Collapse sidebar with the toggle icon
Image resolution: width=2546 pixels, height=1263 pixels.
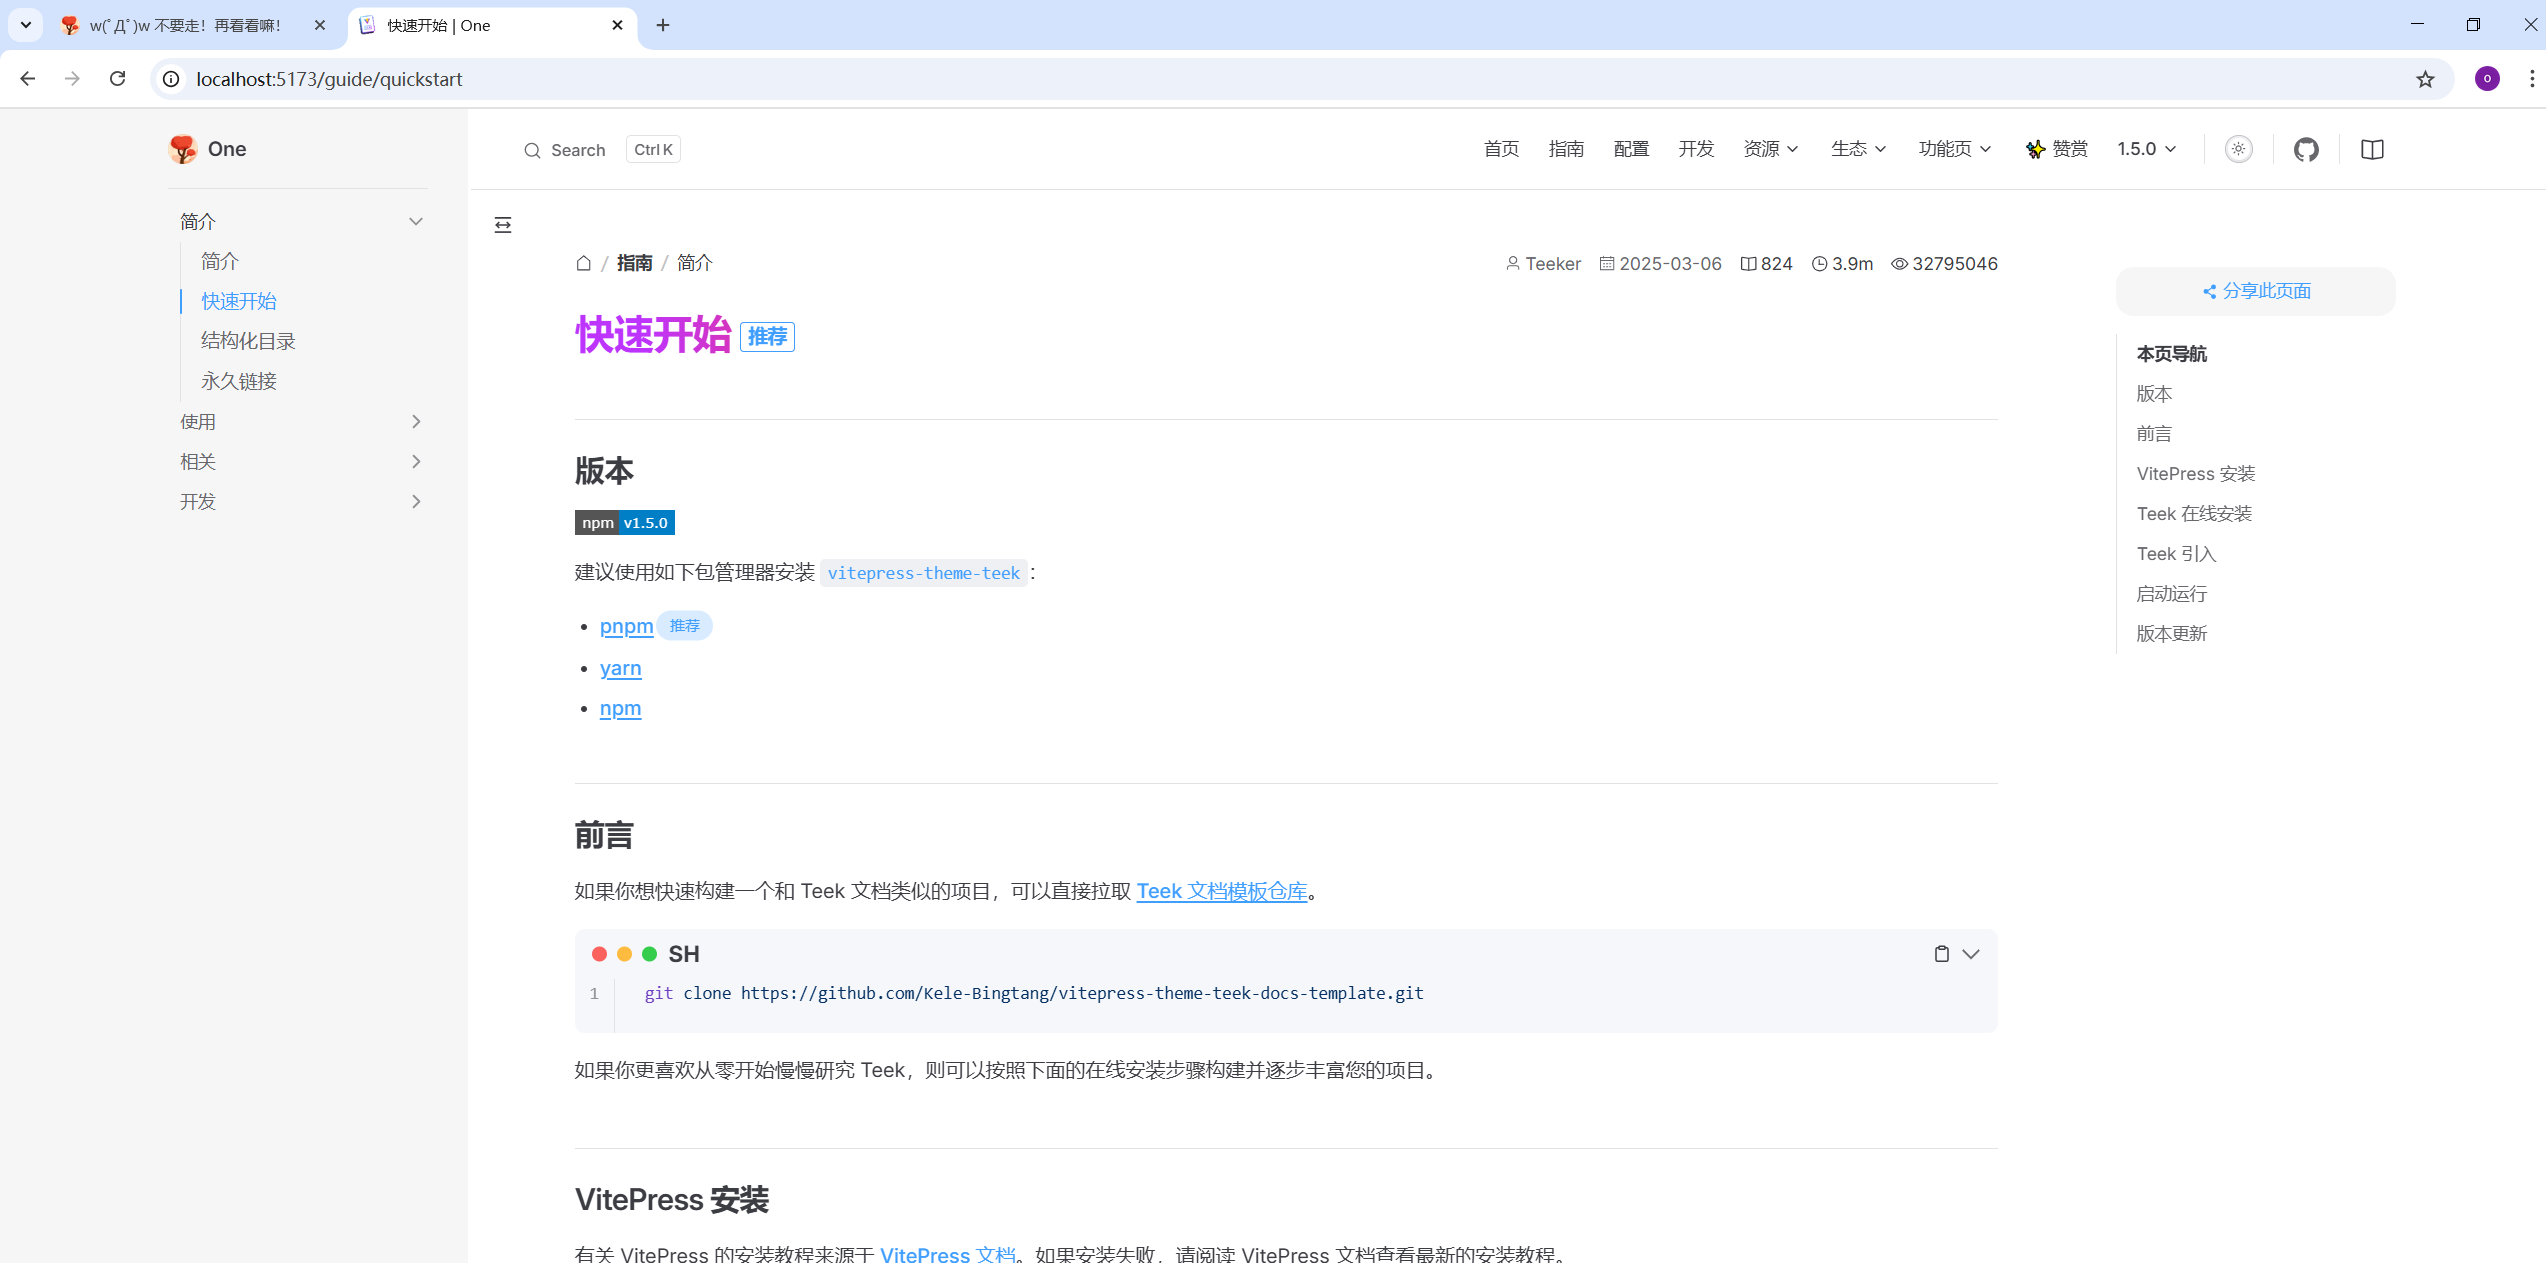pyautogui.click(x=503, y=225)
